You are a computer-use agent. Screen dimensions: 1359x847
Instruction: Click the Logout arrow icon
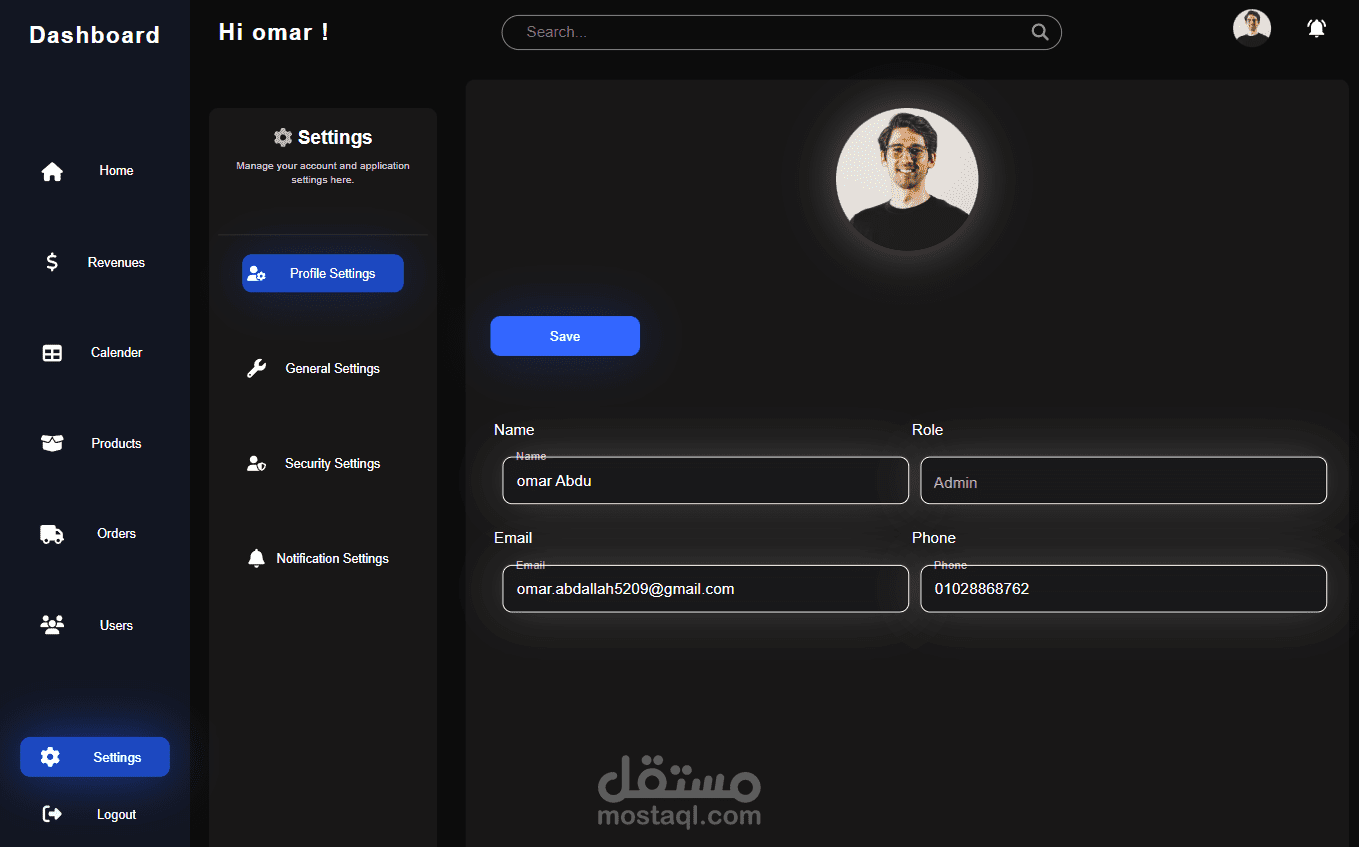52,814
